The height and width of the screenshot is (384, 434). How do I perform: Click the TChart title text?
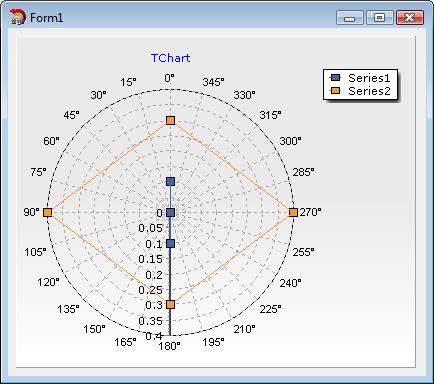[170, 58]
